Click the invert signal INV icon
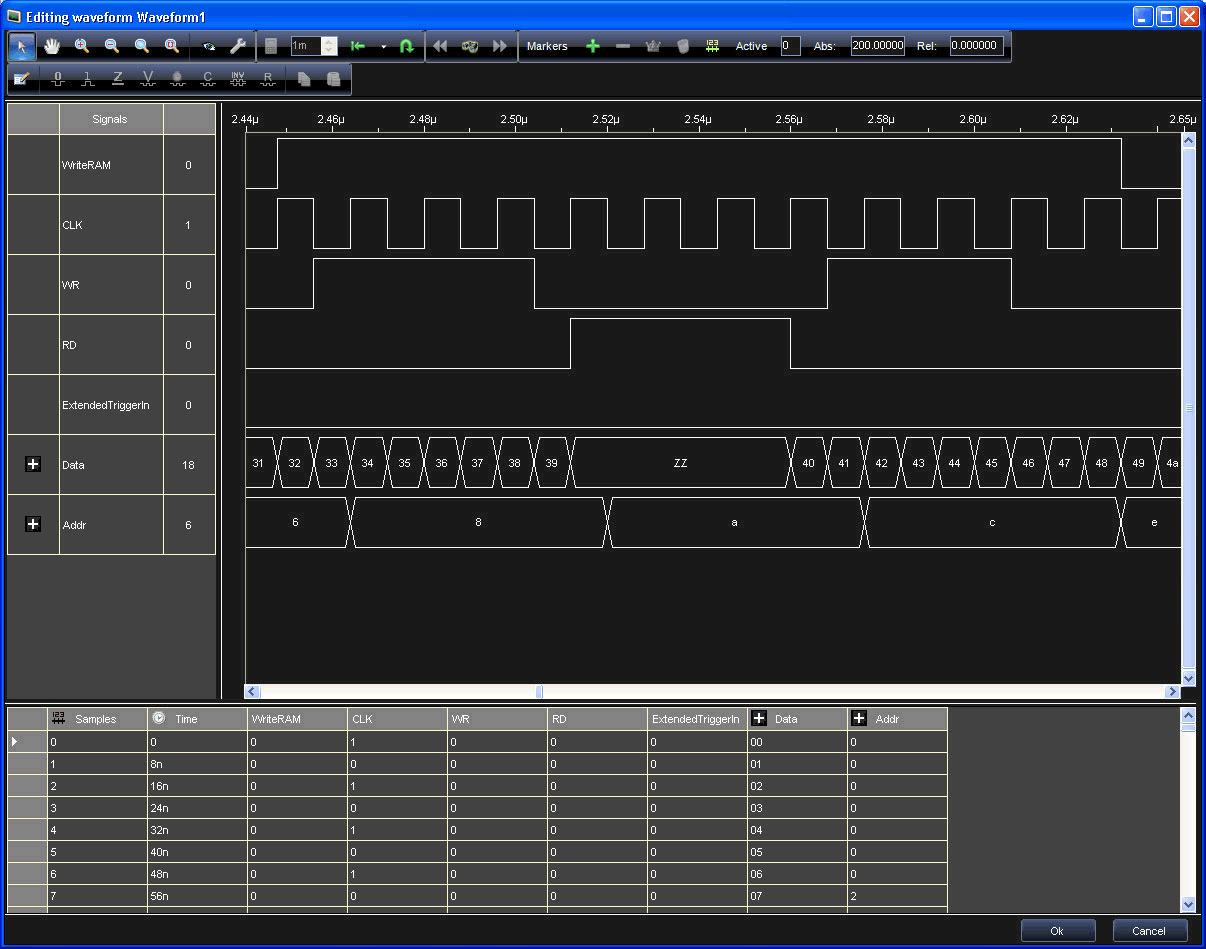The height and width of the screenshot is (949, 1206). (x=238, y=78)
